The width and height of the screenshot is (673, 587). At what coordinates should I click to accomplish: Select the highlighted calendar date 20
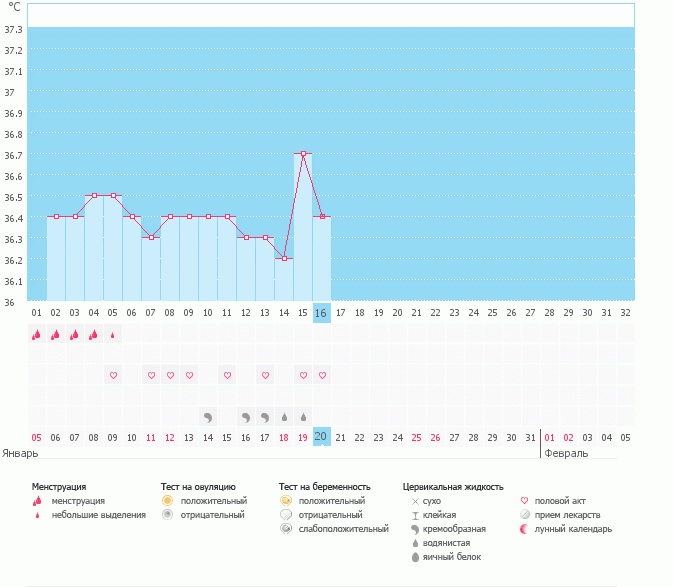coord(321,437)
